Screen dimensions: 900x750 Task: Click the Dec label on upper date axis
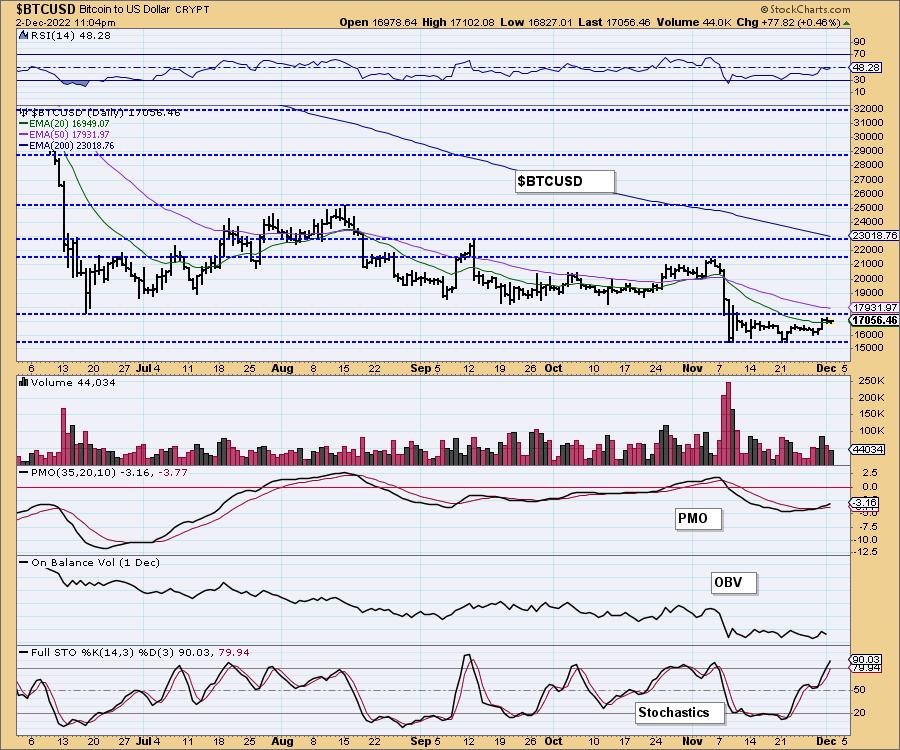(x=826, y=368)
